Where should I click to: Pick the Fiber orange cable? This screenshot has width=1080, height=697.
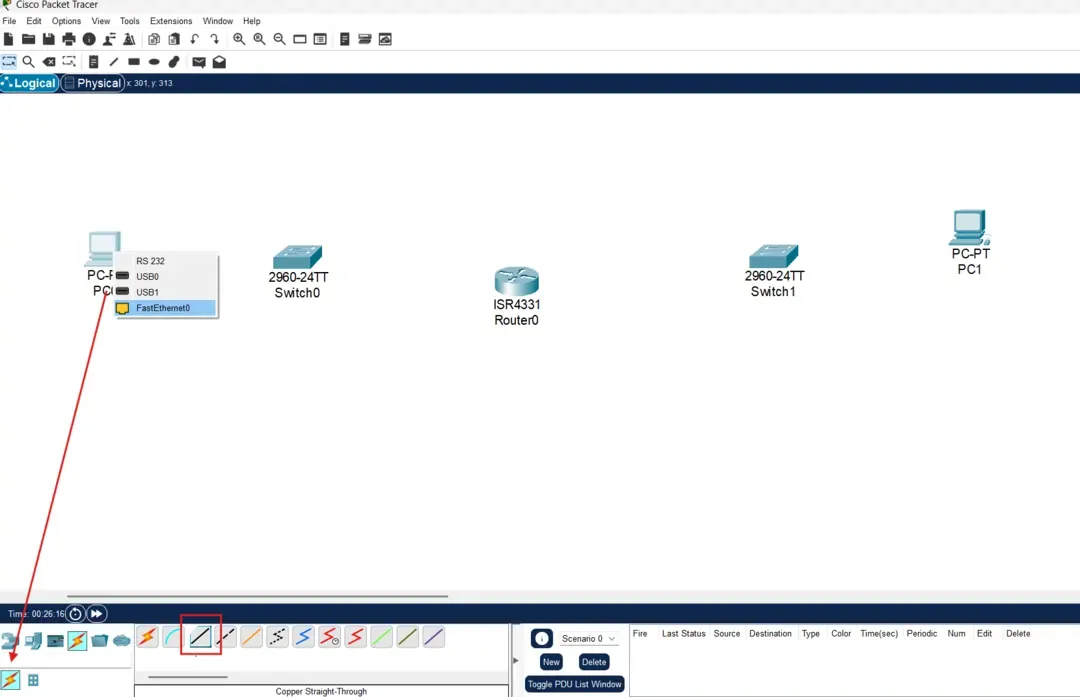[251, 637]
